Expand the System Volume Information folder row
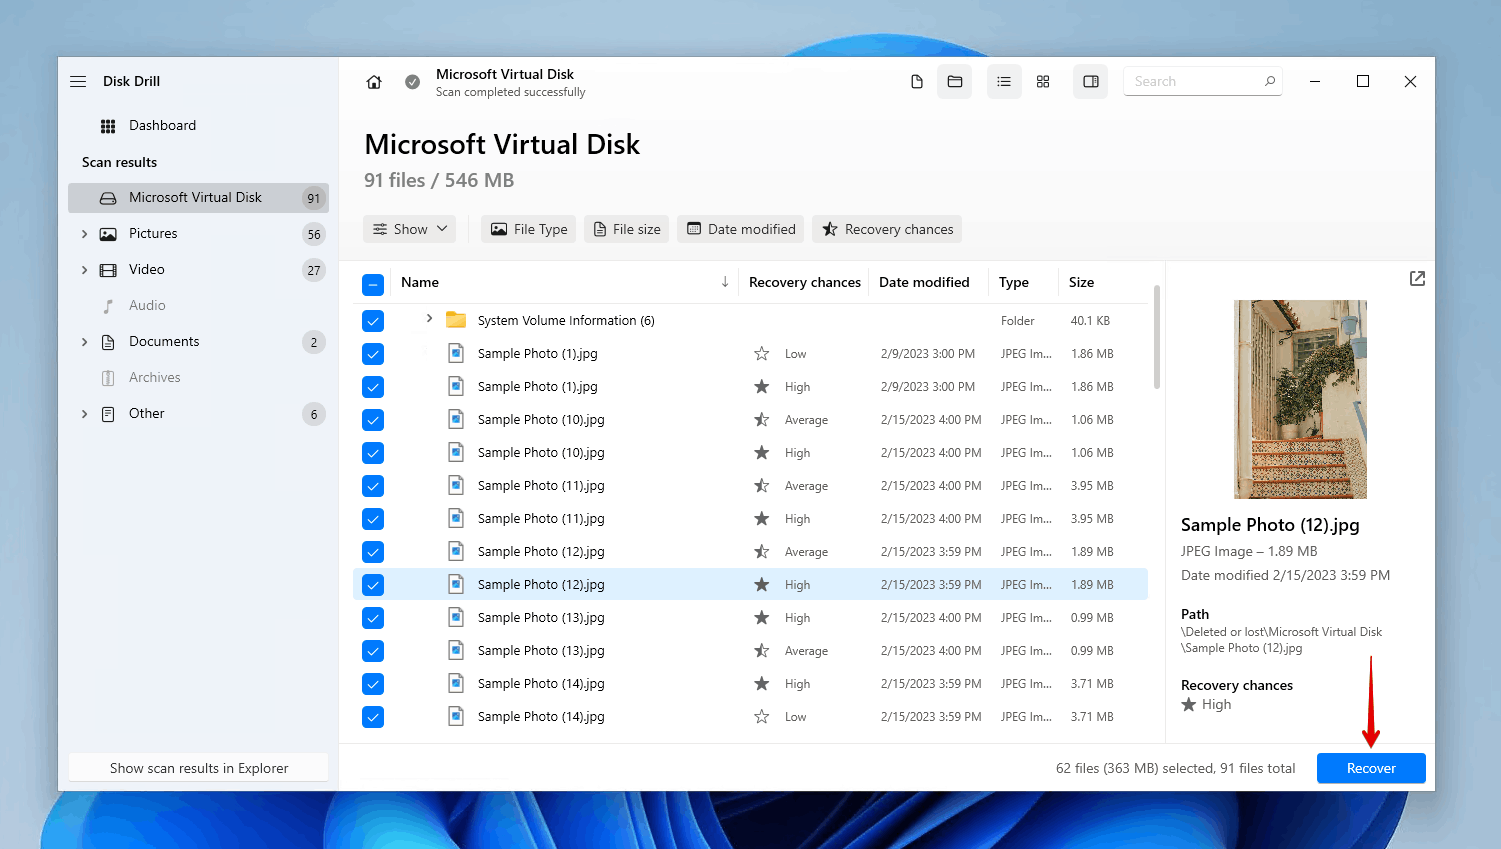This screenshot has height=849, width=1501. click(x=429, y=320)
